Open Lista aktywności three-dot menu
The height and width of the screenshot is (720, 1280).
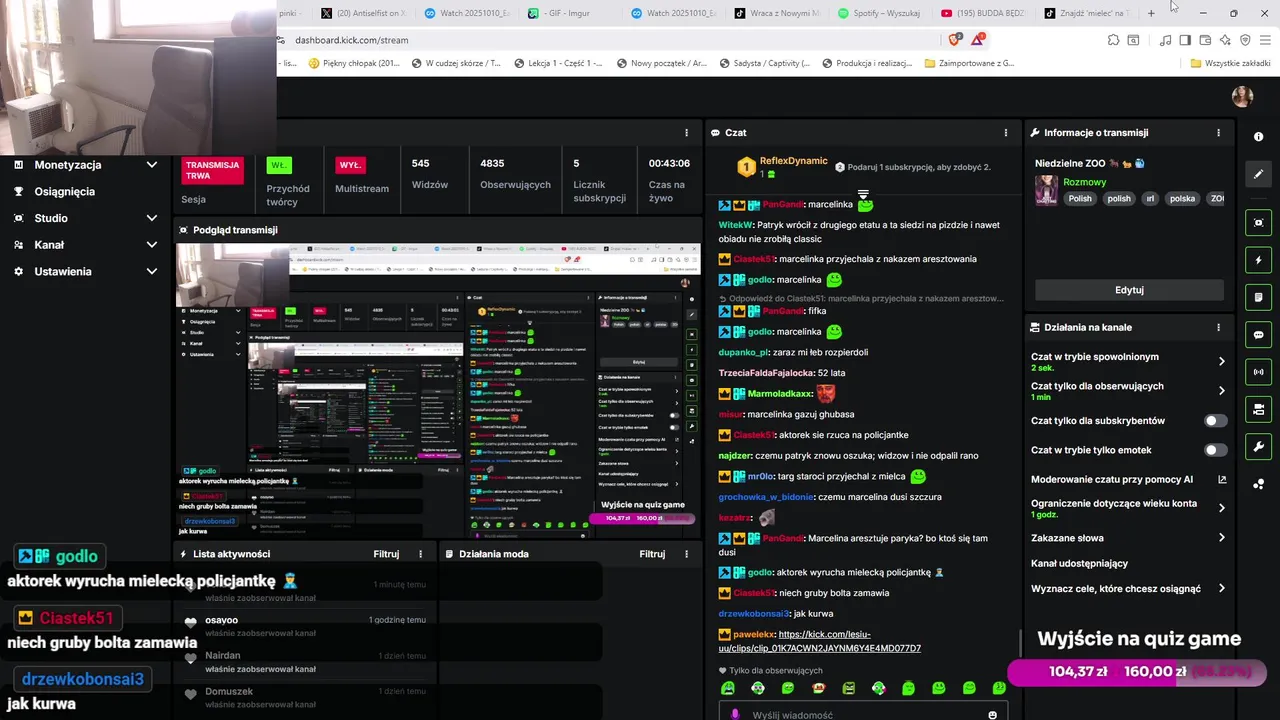pos(421,553)
